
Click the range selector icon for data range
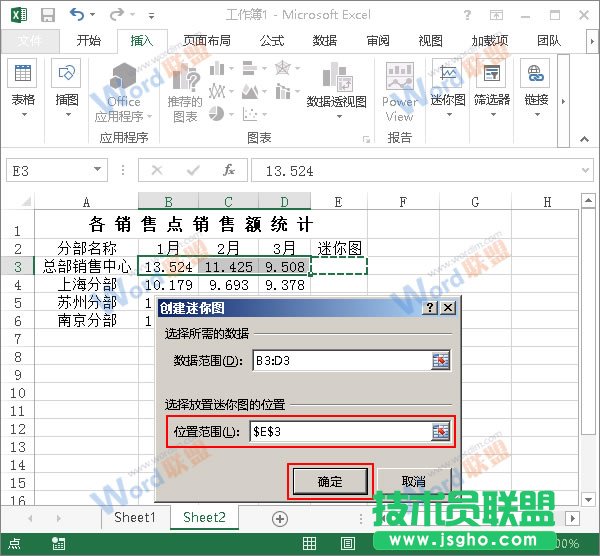point(440,360)
